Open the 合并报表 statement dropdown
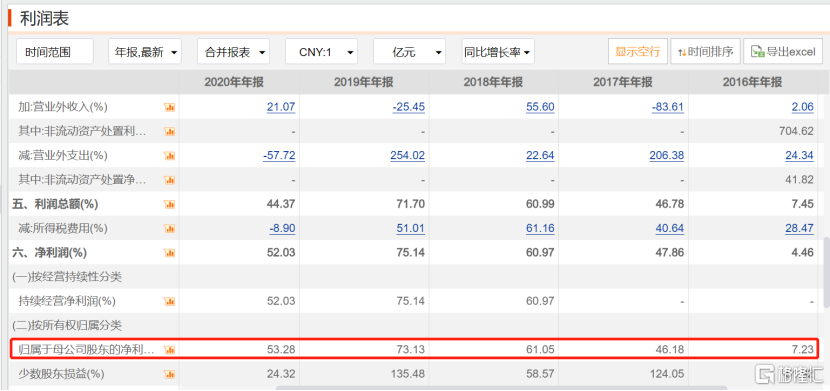The width and height of the screenshot is (830, 391). (x=233, y=52)
